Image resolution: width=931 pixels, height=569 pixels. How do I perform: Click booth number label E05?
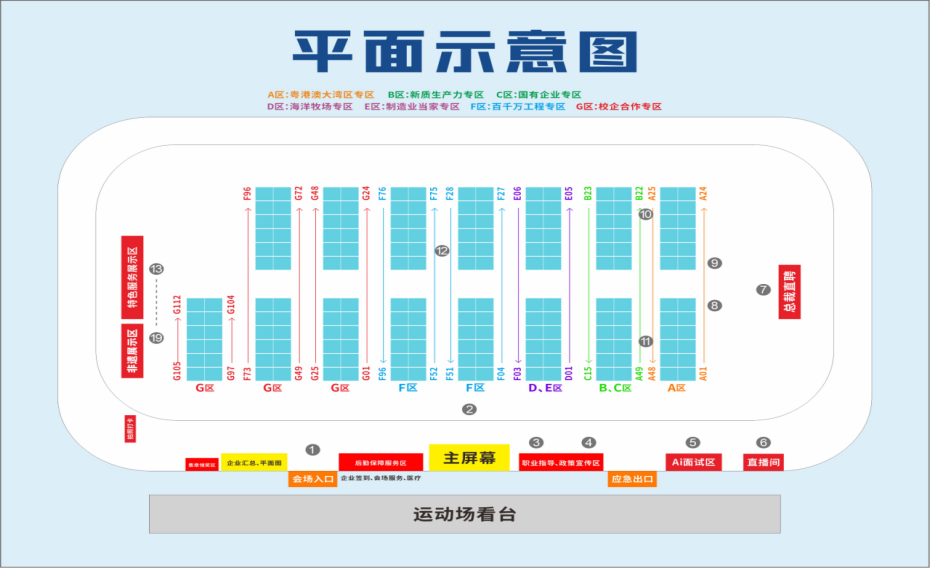tap(569, 193)
